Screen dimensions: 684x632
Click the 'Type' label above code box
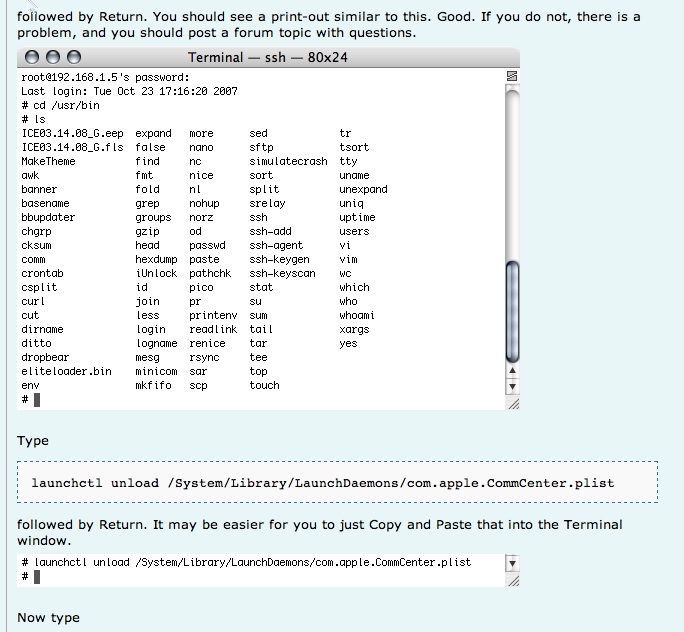pyautogui.click(x=33, y=441)
